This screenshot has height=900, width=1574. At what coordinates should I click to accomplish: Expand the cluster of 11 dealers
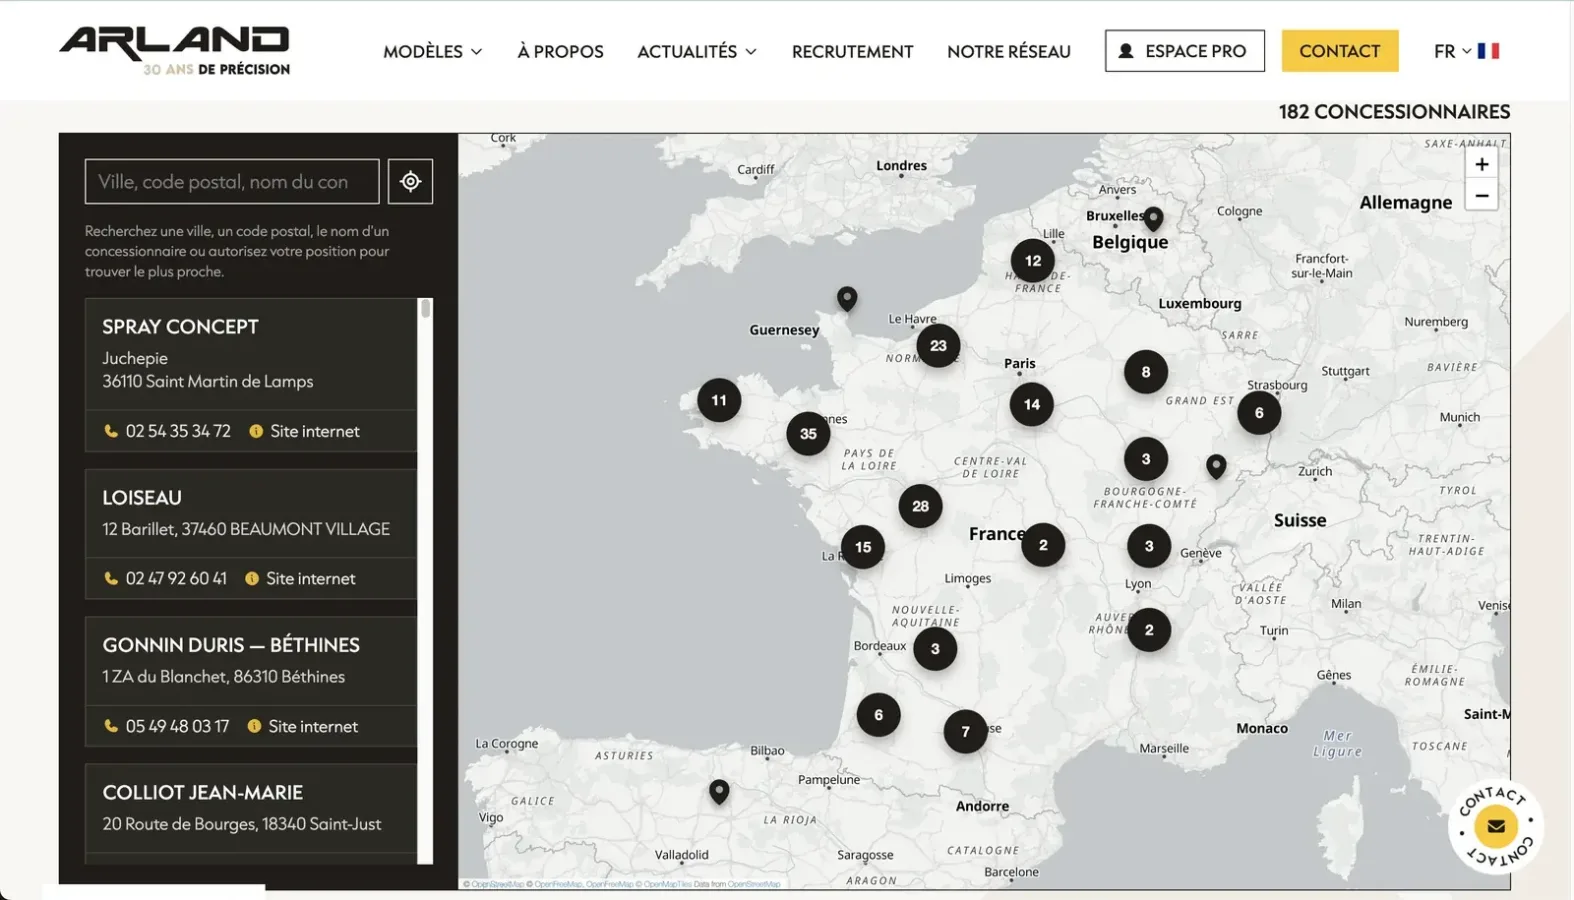coord(719,401)
